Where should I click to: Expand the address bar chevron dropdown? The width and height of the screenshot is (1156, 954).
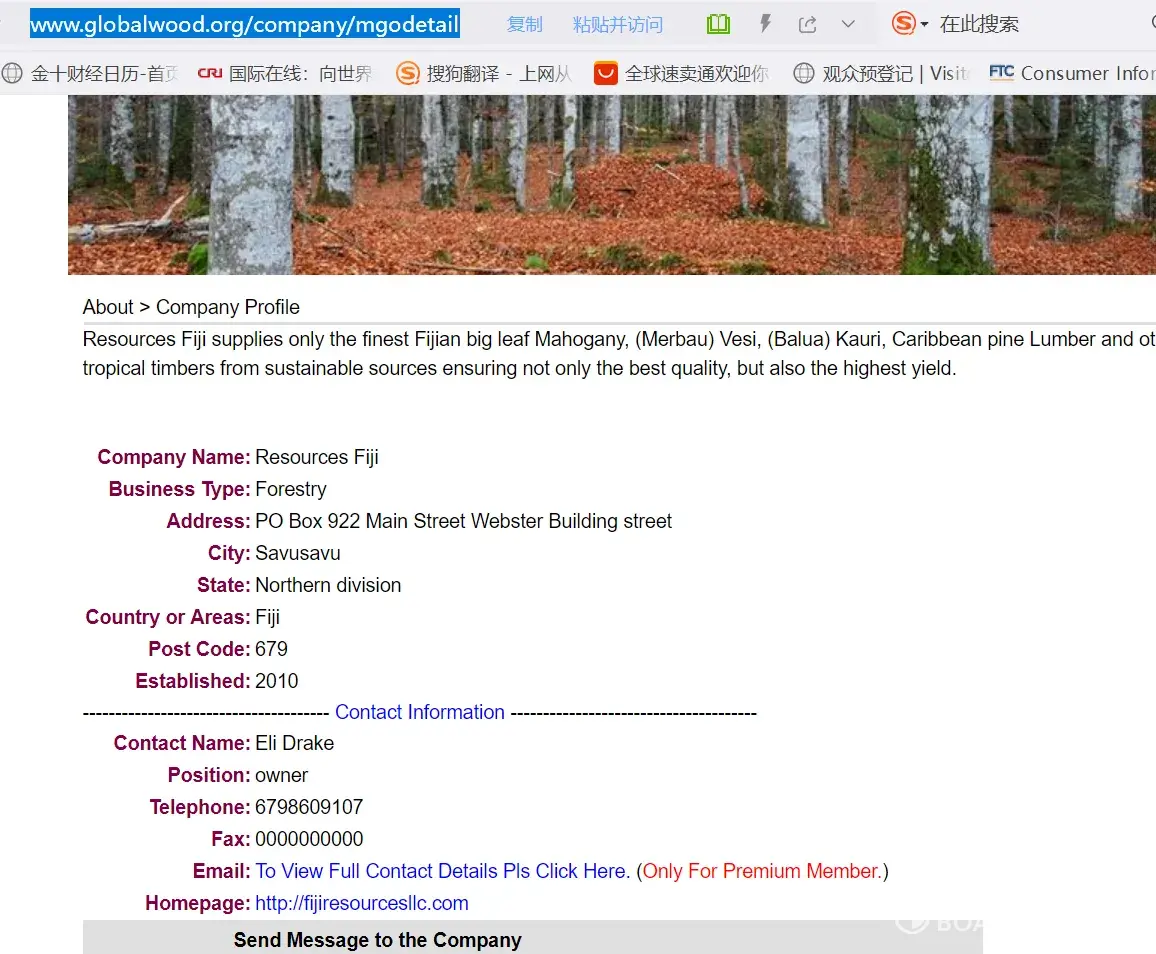[x=848, y=24]
